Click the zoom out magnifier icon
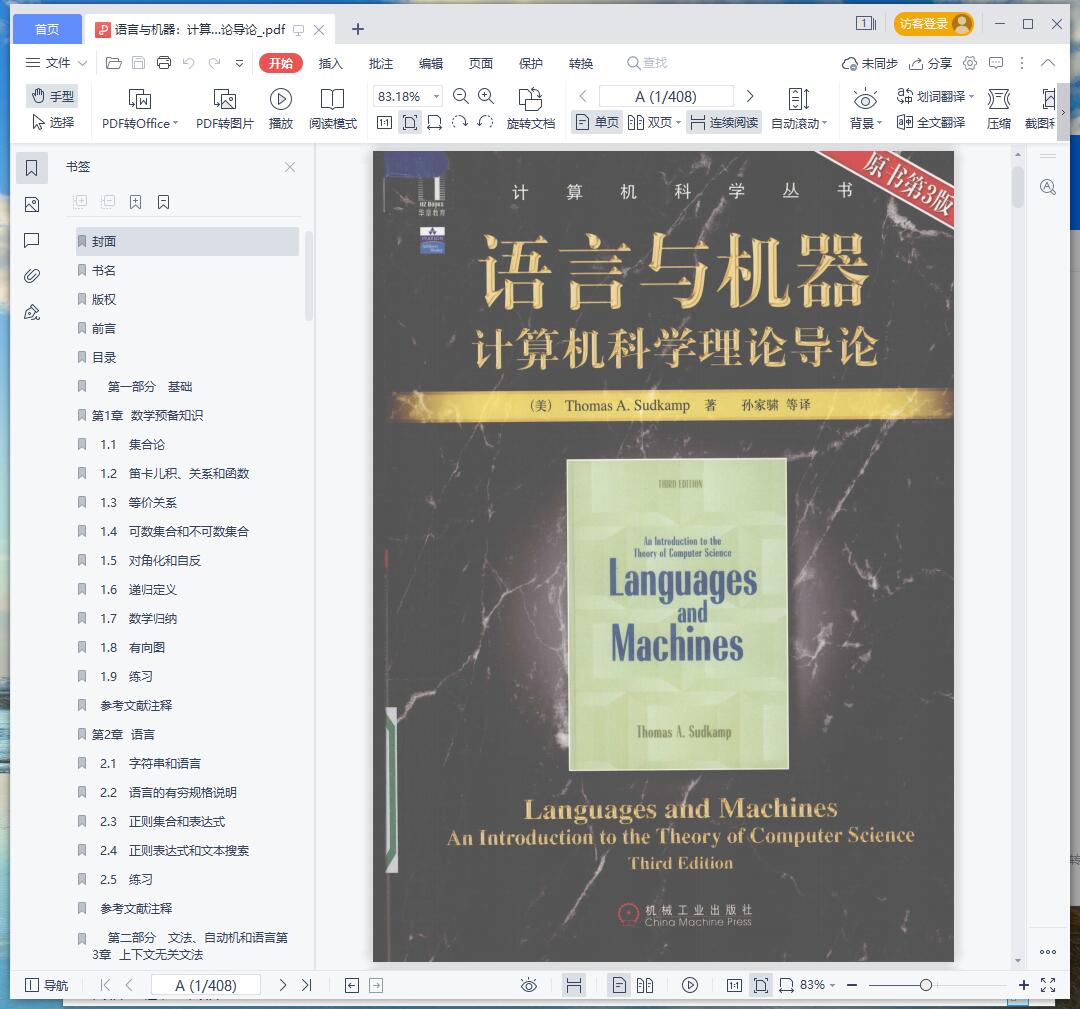This screenshot has height=1009, width=1080. pos(461,96)
